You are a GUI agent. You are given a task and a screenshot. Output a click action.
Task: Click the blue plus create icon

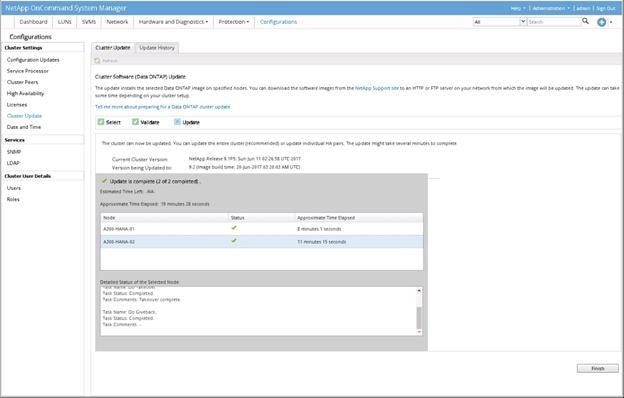tap(601, 22)
